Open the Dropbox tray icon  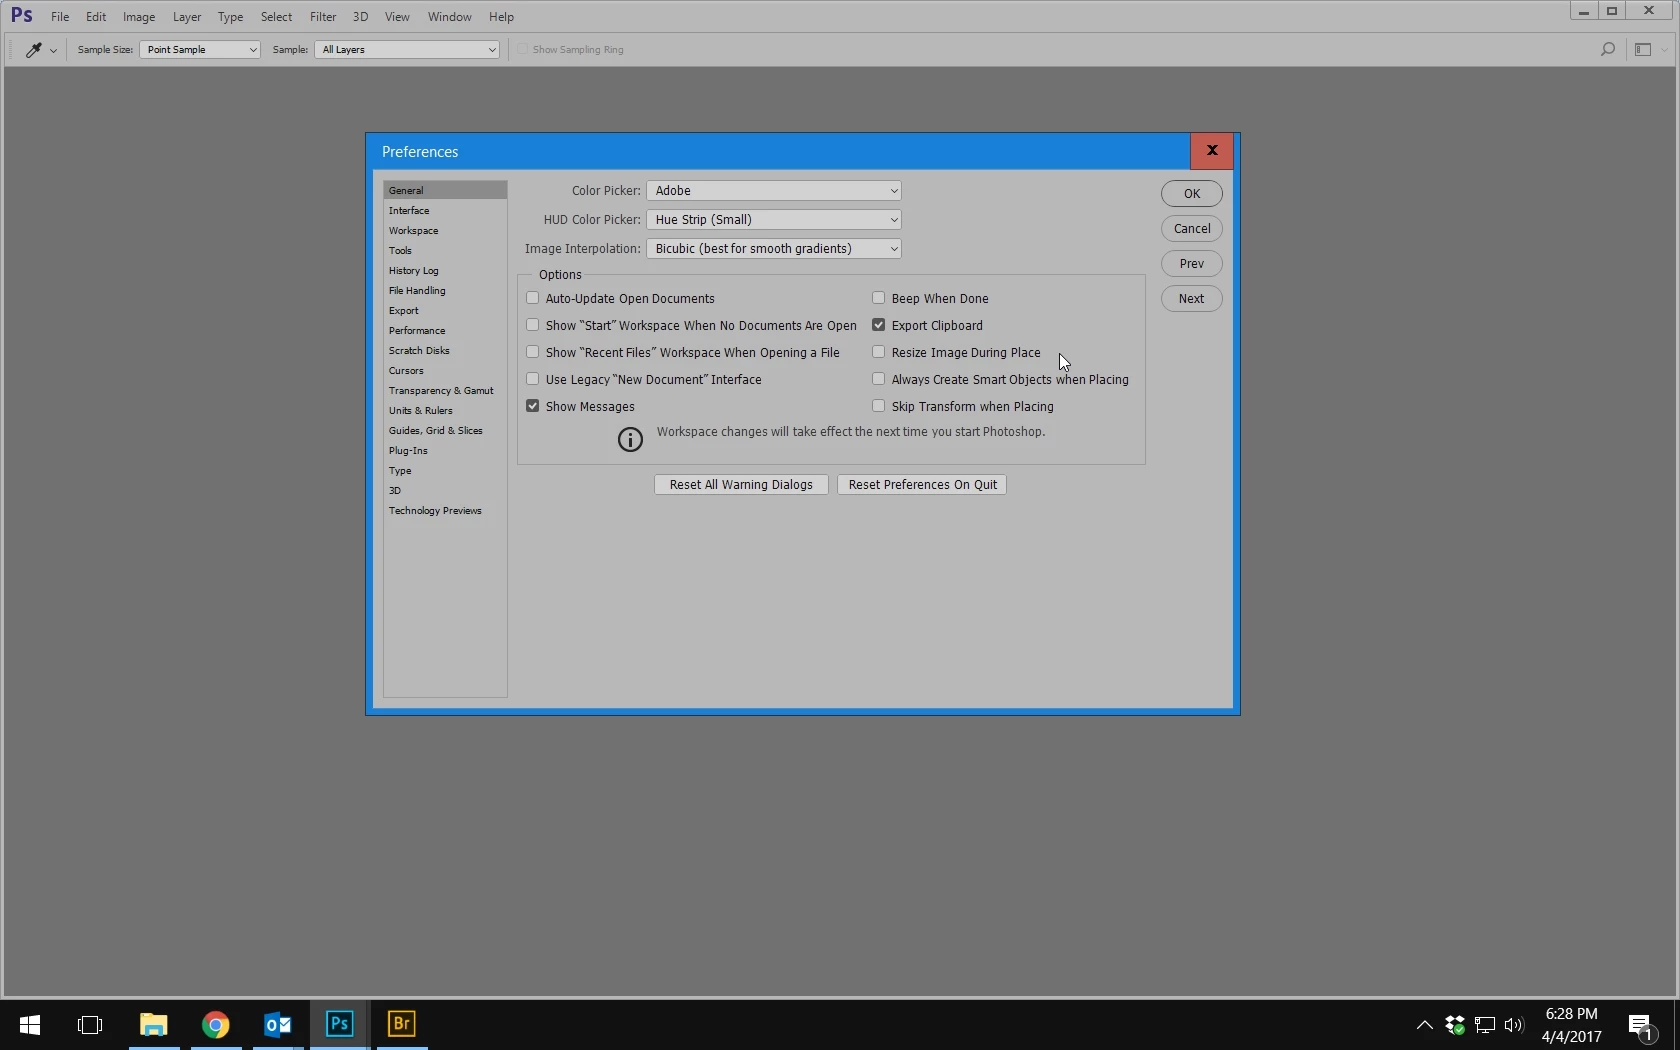click(1455, 1025)
